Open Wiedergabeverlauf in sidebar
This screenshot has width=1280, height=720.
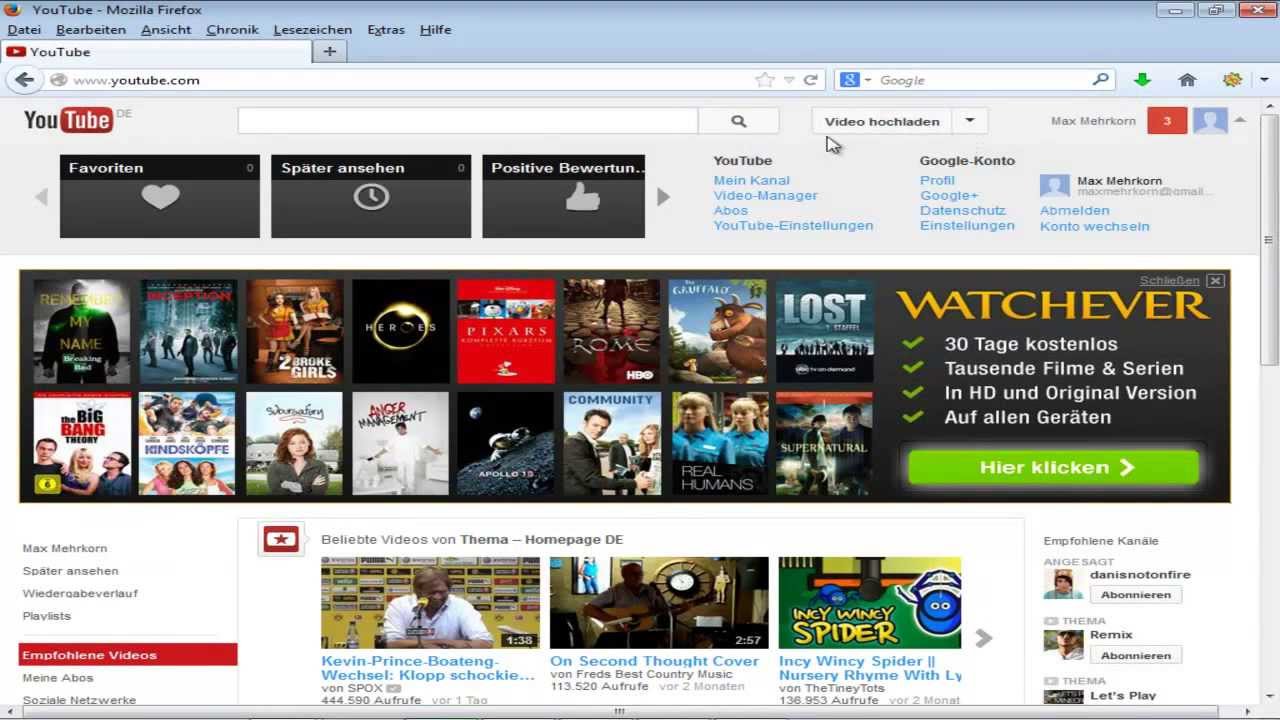[x=80, y=593]
